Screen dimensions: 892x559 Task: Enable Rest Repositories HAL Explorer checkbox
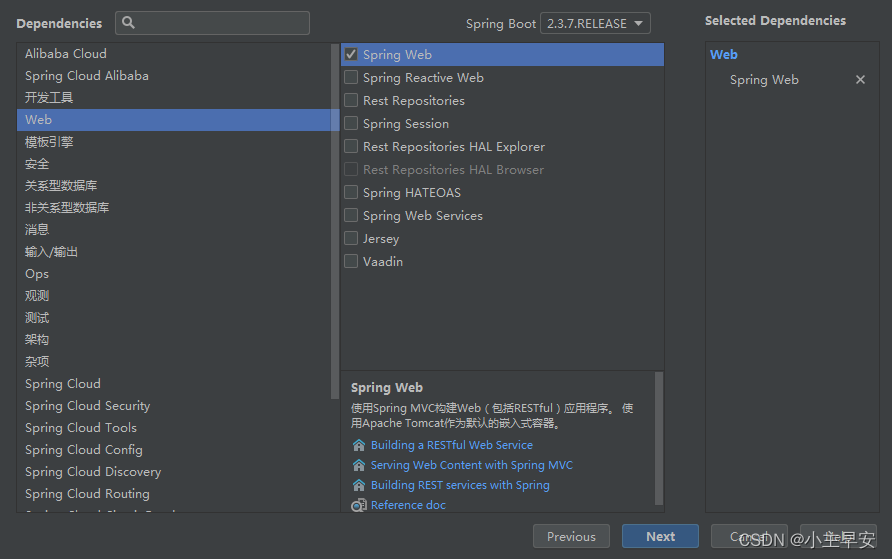[351, 146]
